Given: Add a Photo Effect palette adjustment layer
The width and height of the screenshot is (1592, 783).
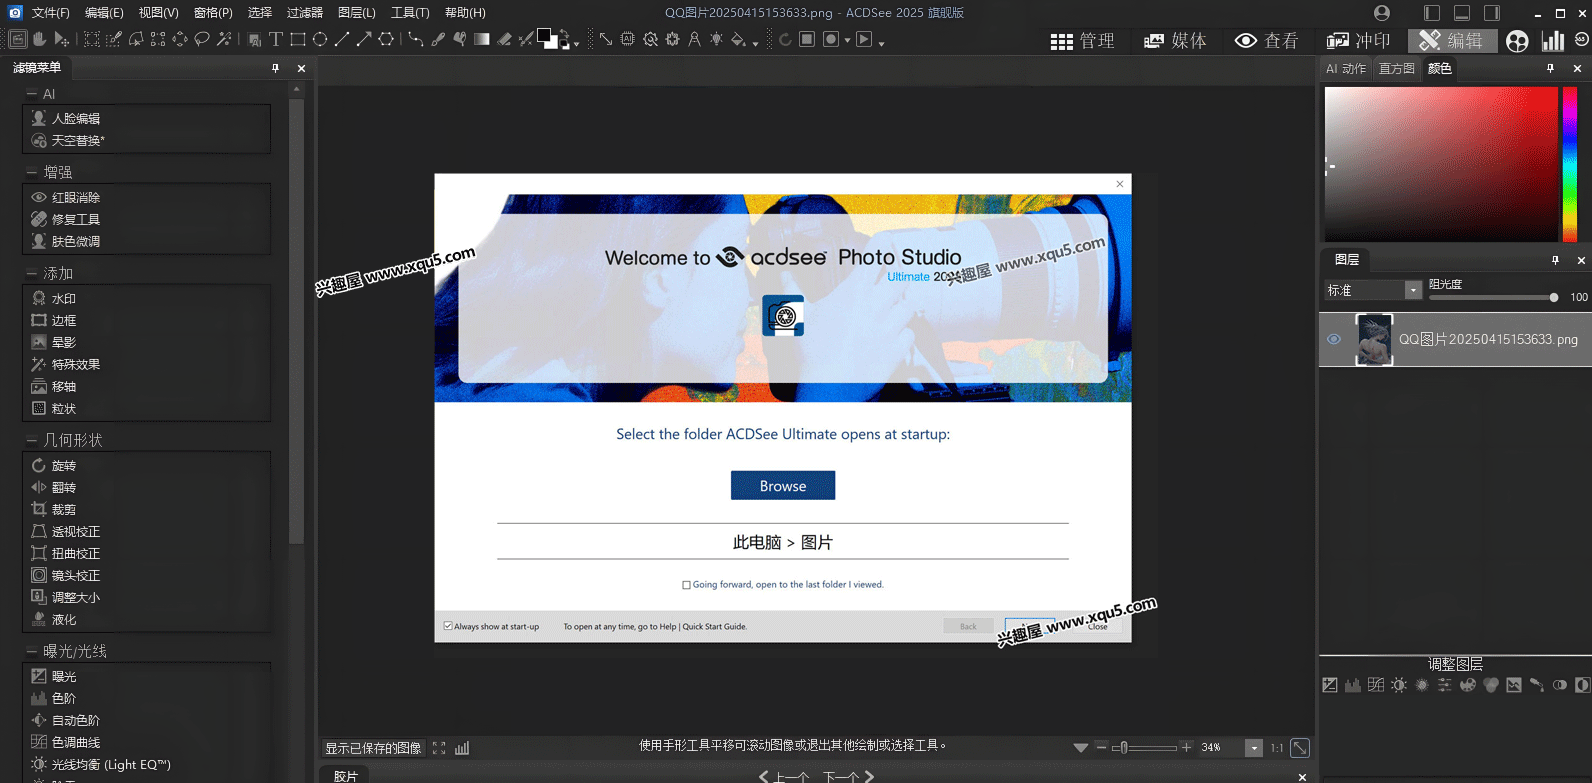Looking at the screenshot, I should click(x=1468, y=685).
